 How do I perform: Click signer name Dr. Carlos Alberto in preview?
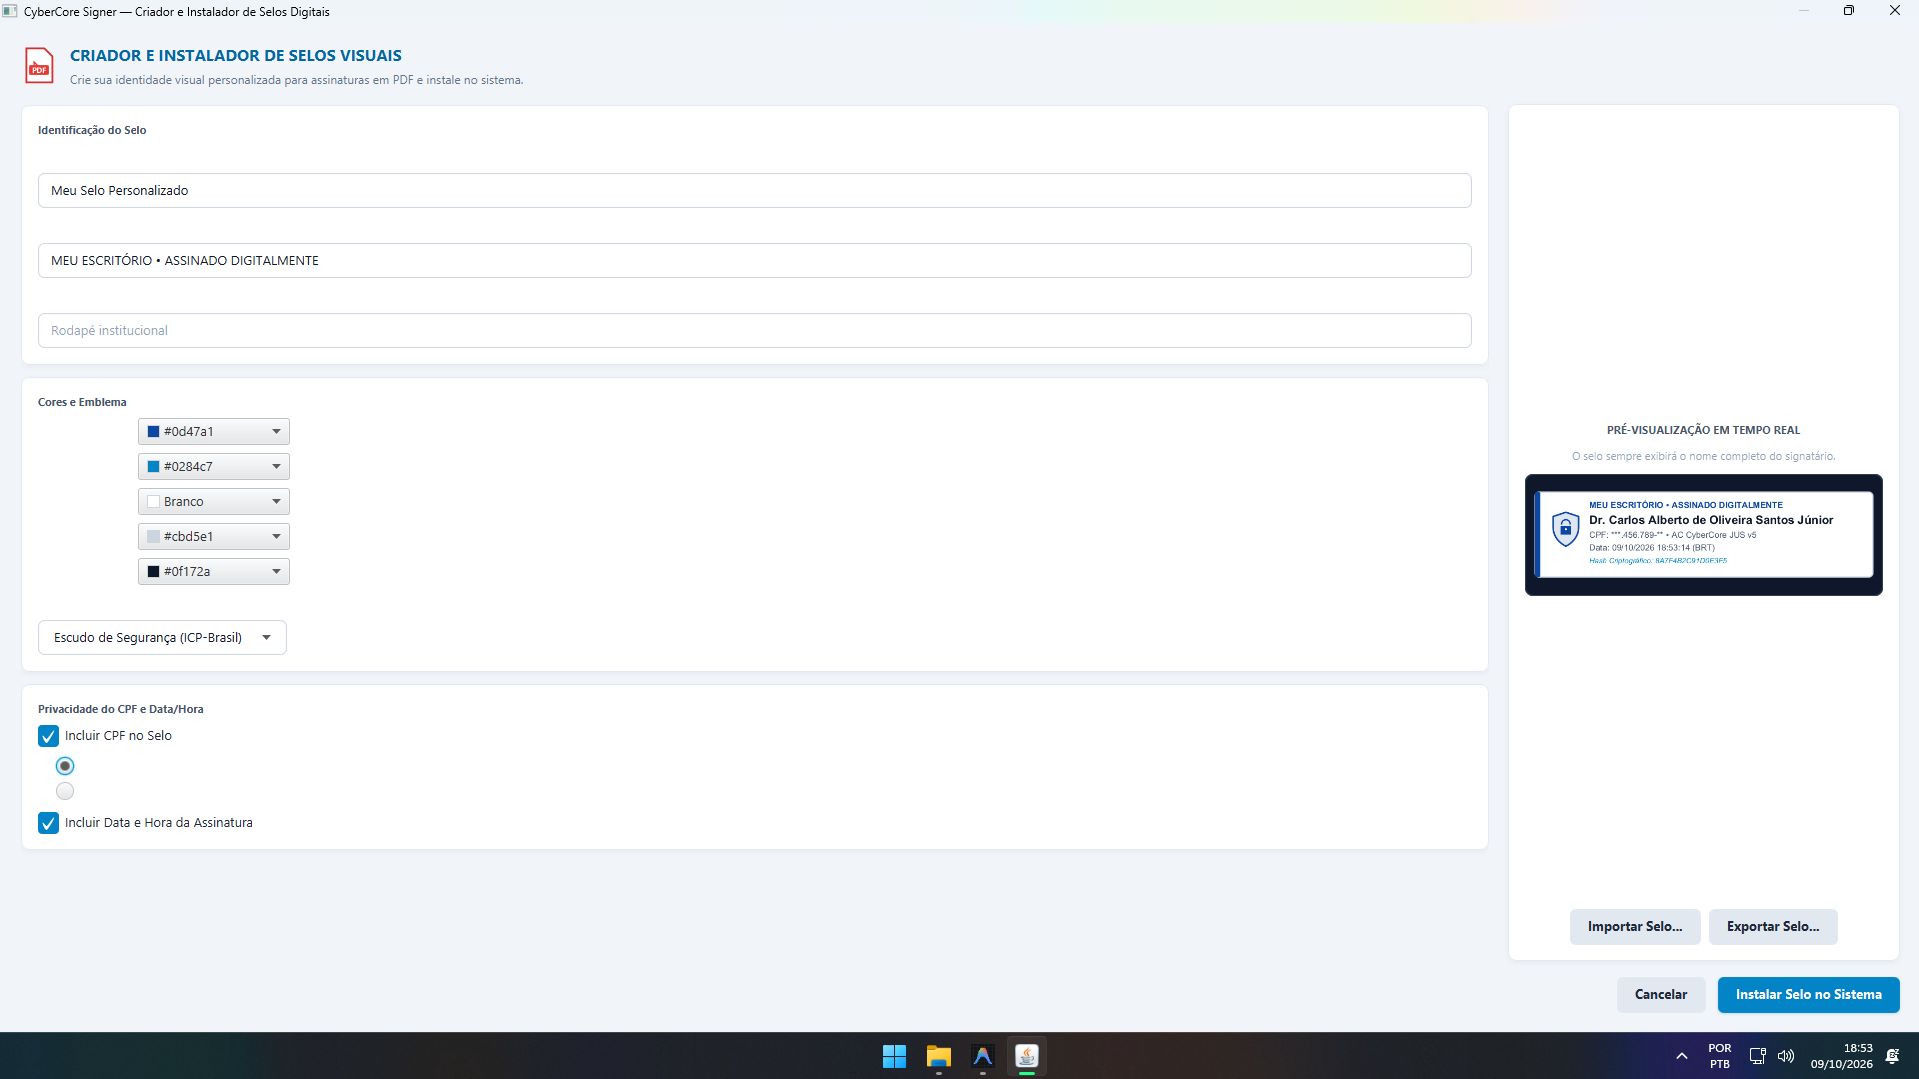click(x=1710, y=520)
